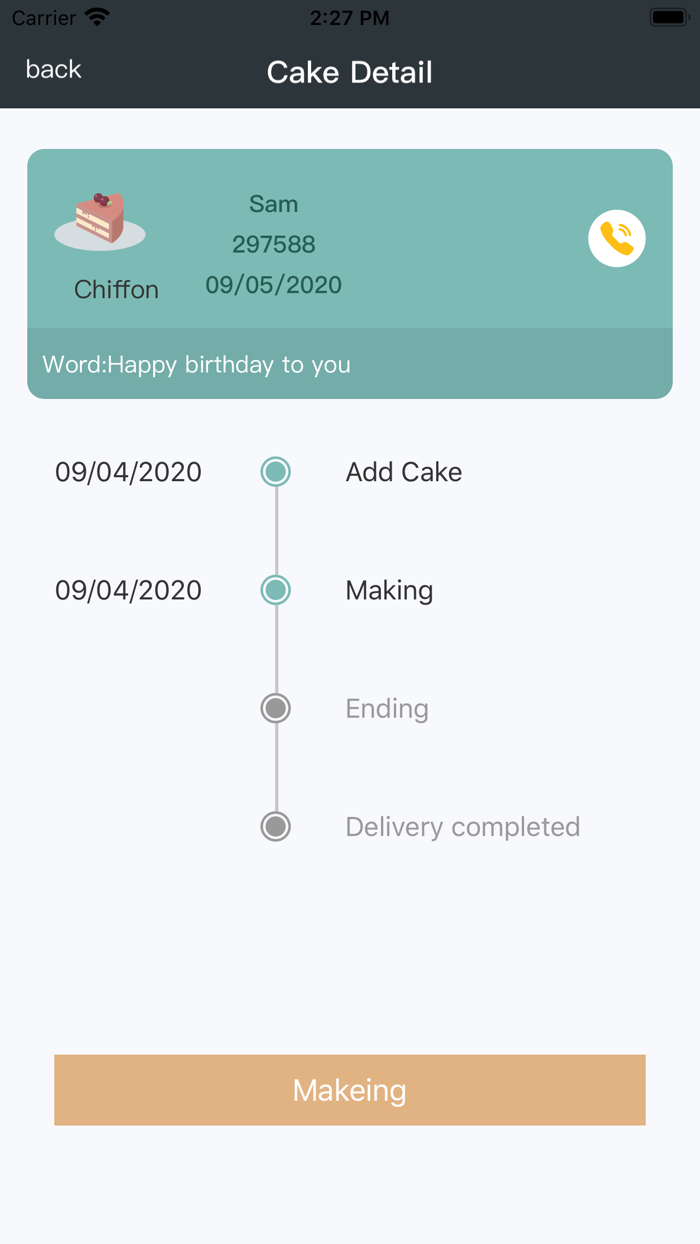700x1244 pixels.
Task: Select the Add Cake timeline dot
Action: pyautogui.click(x=275, y=471)
